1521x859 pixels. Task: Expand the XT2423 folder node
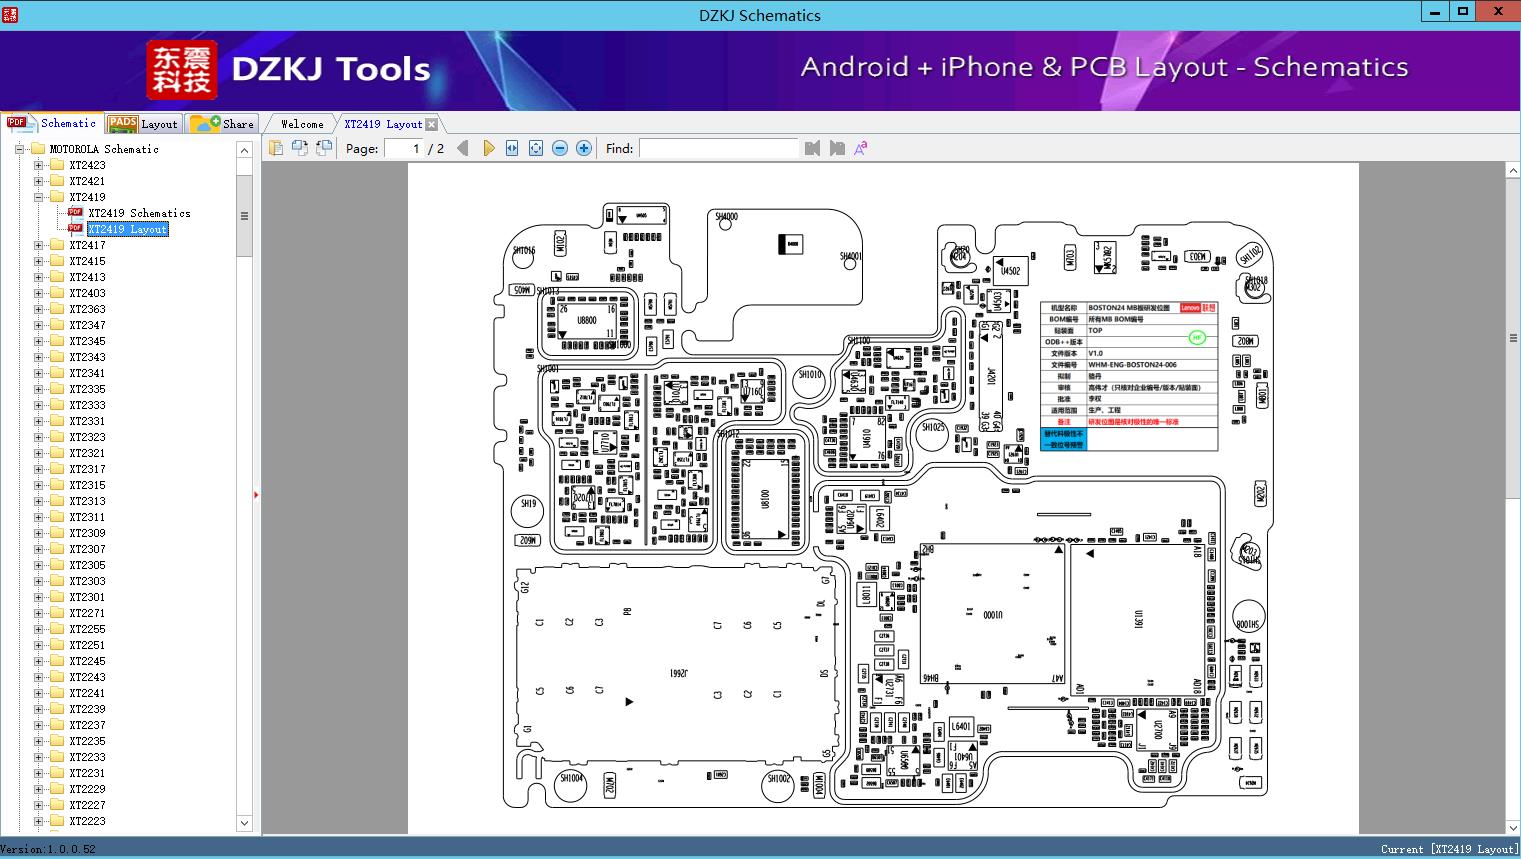38,165
